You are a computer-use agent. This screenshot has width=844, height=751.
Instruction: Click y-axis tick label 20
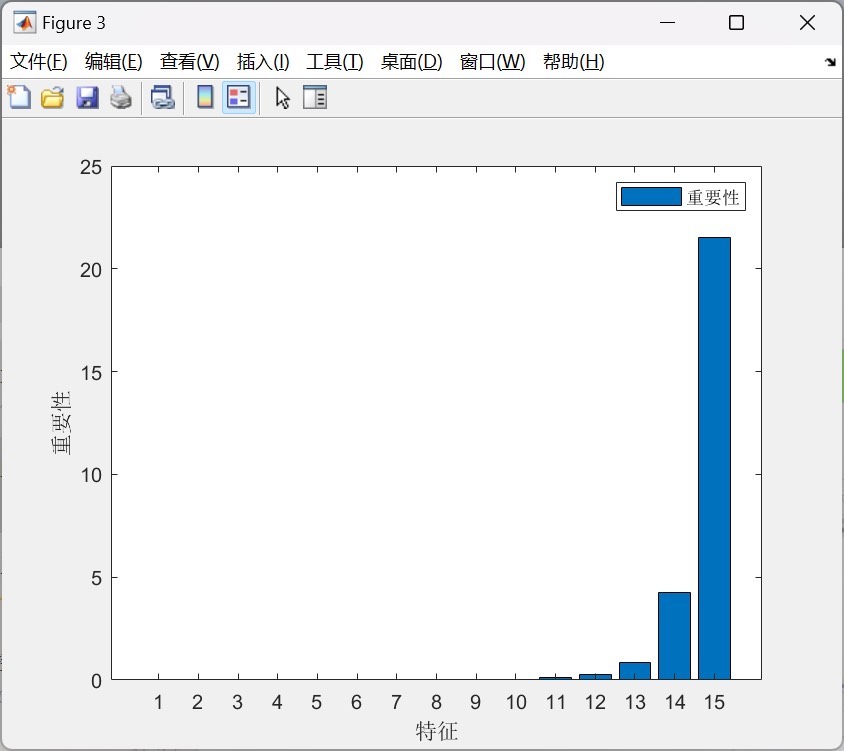coord(91,270)
